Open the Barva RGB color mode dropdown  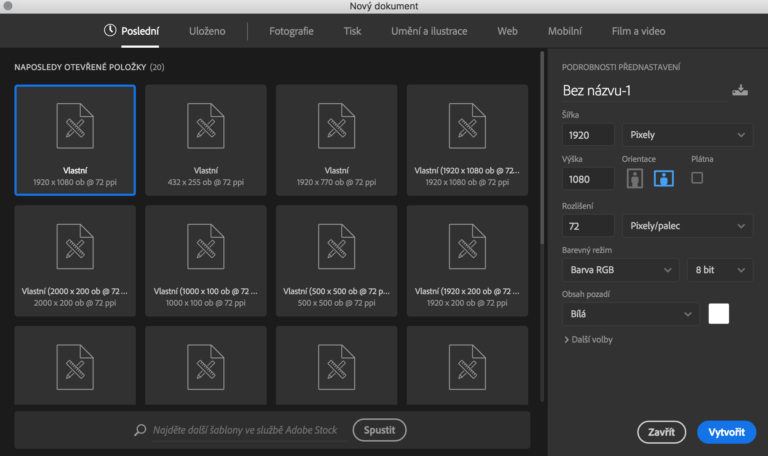pos(620,270)
